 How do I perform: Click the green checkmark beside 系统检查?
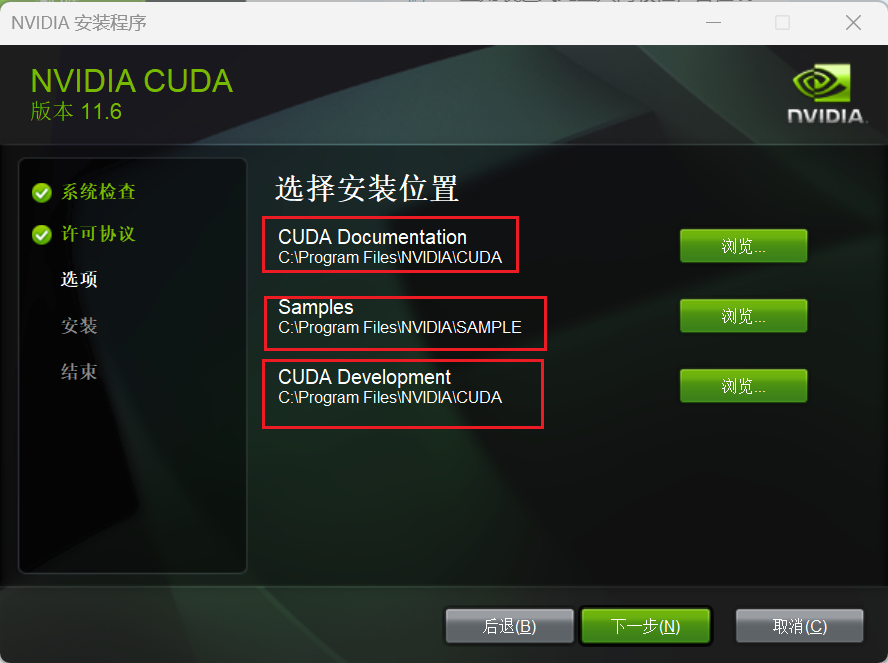click(42, 193)
